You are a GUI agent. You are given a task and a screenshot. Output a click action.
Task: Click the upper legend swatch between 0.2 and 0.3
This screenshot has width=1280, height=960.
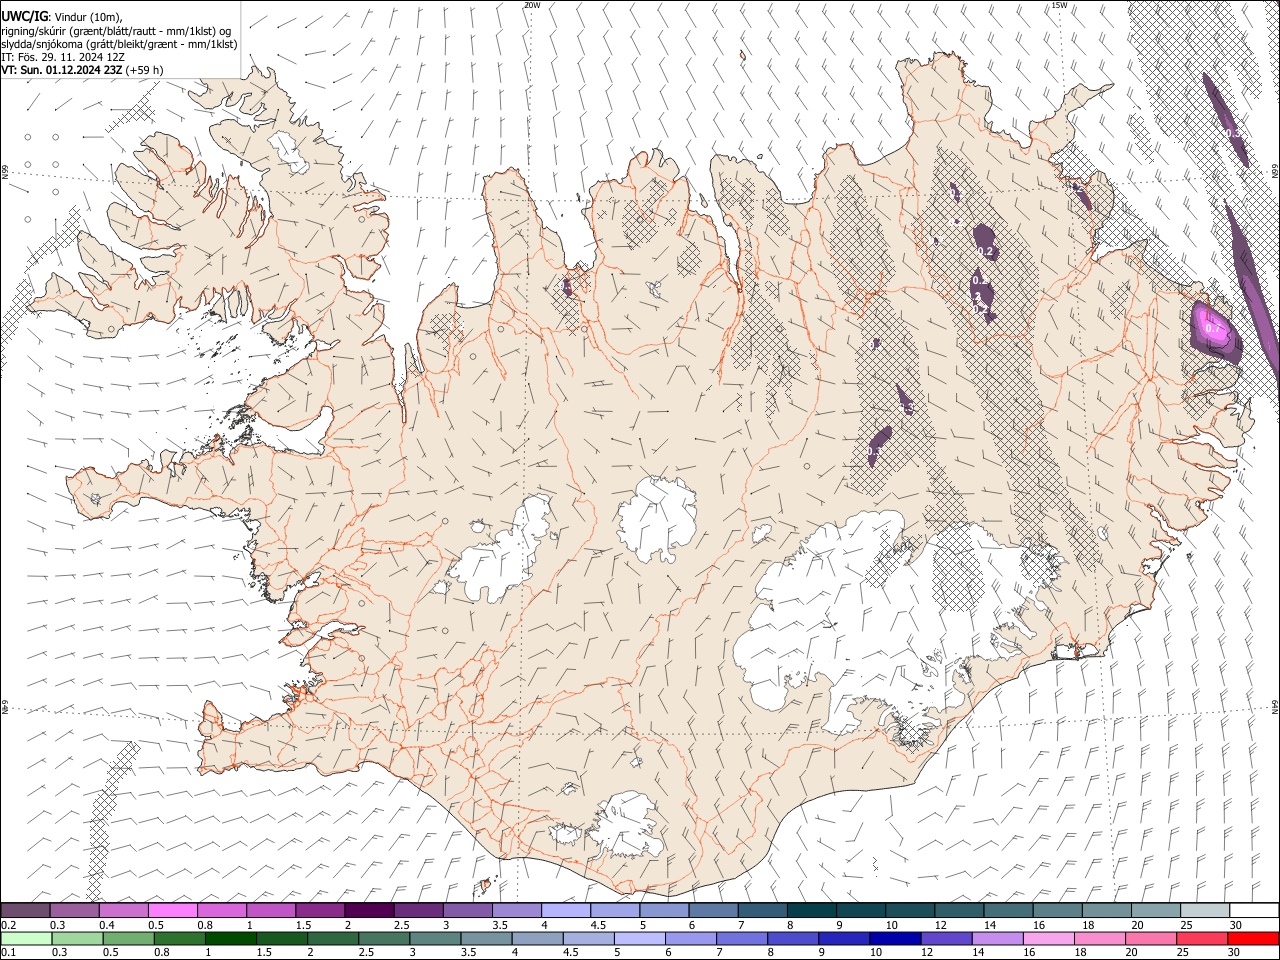(x=25, y=910)
